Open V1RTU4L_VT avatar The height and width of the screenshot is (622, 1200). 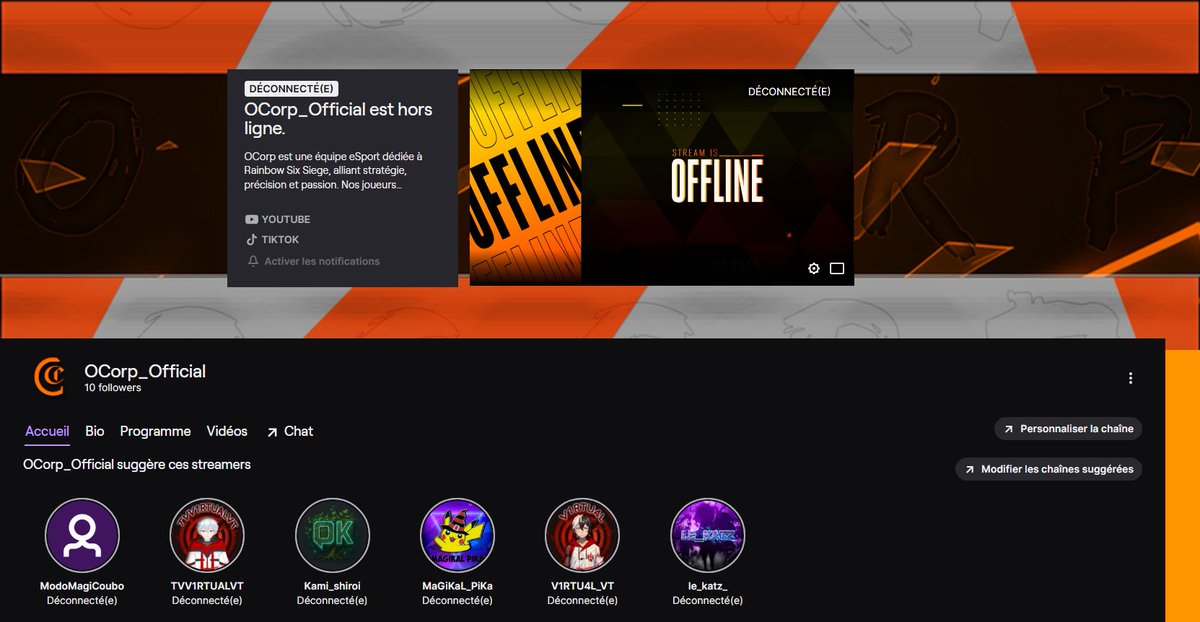(582, 535)
